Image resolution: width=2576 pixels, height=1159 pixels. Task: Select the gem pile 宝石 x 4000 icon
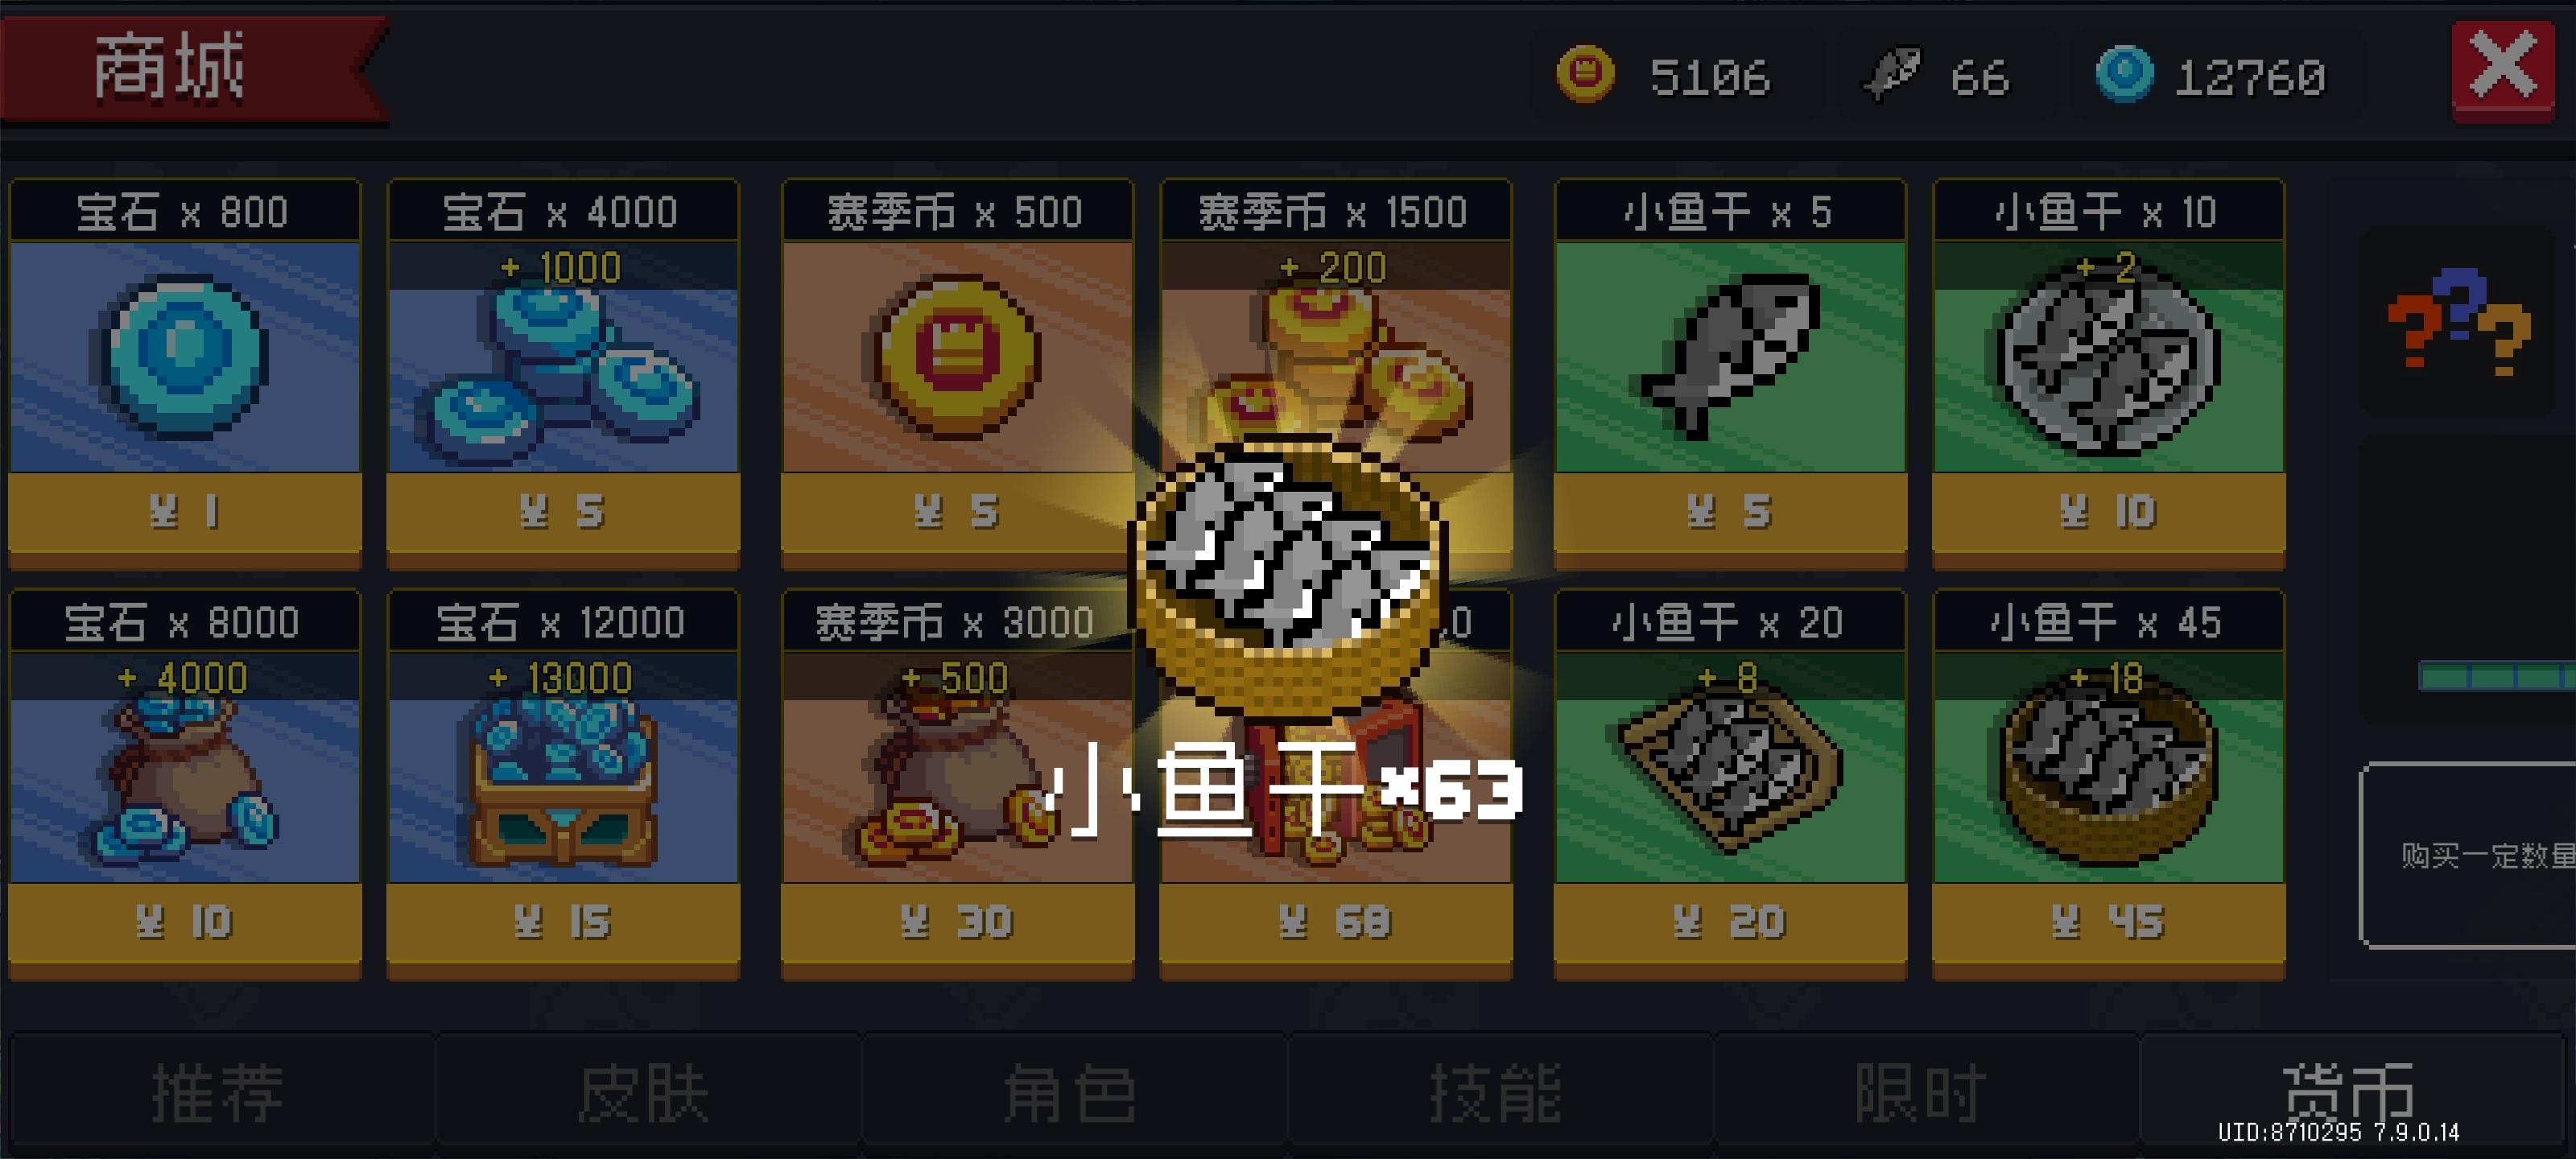562,372
